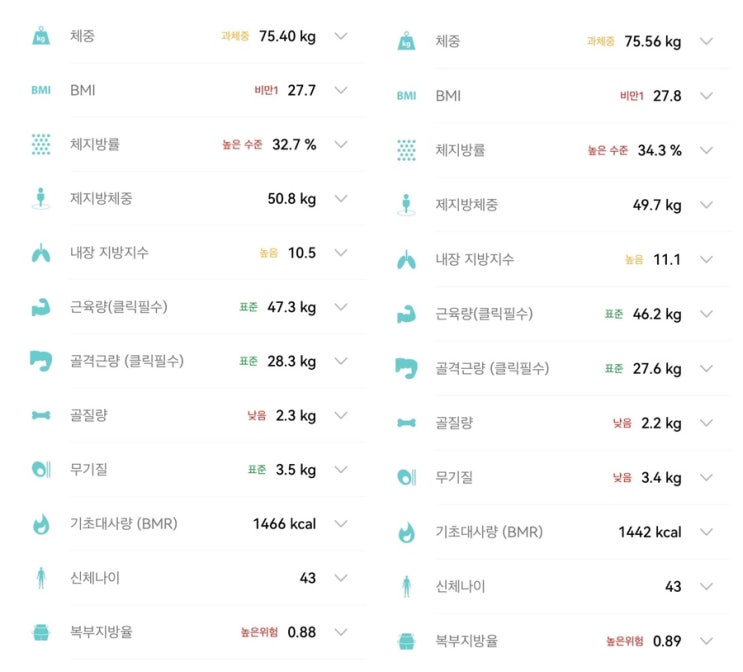The height and width of the screenshot is (672, 743).
Task: Click the BMI icon beside 27.8
Action: tap(406, 96)
